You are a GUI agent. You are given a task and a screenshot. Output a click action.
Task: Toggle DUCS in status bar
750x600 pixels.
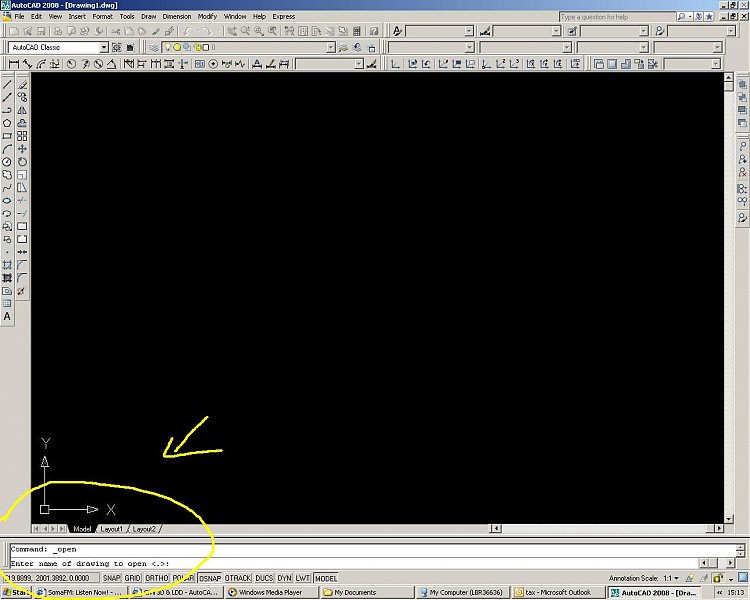coord(264,578)
